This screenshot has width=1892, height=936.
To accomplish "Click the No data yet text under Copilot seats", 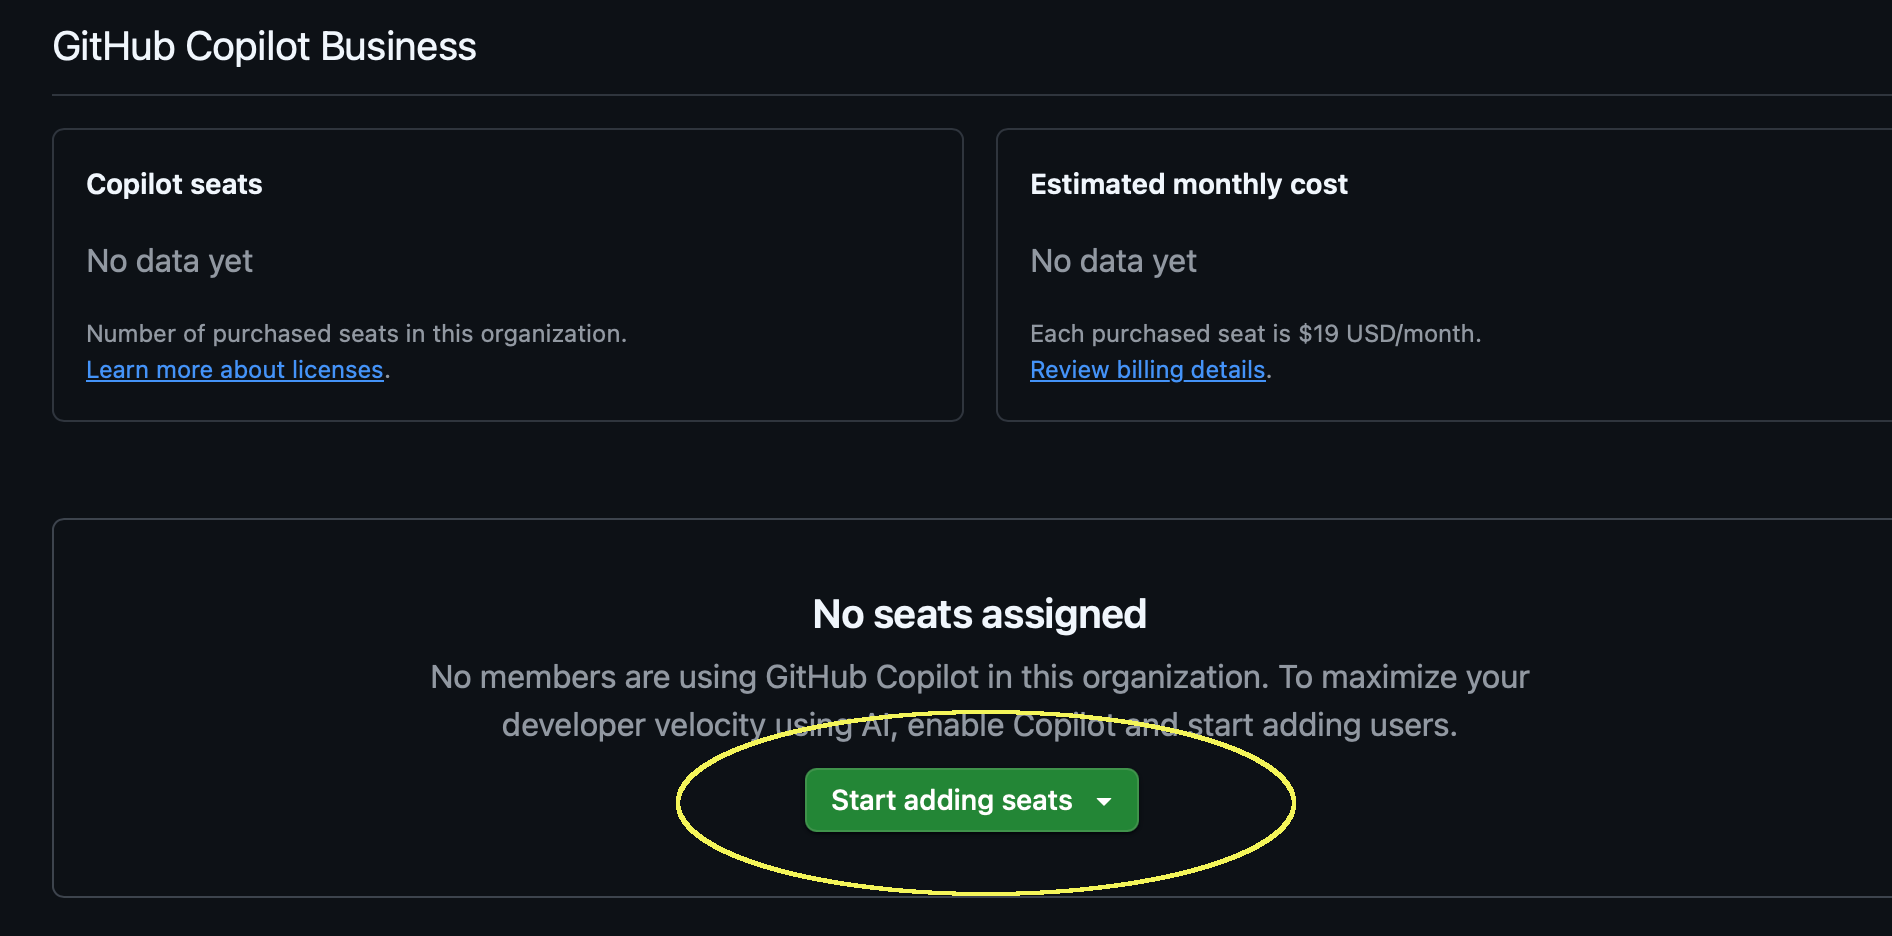I will click(169, 261).
